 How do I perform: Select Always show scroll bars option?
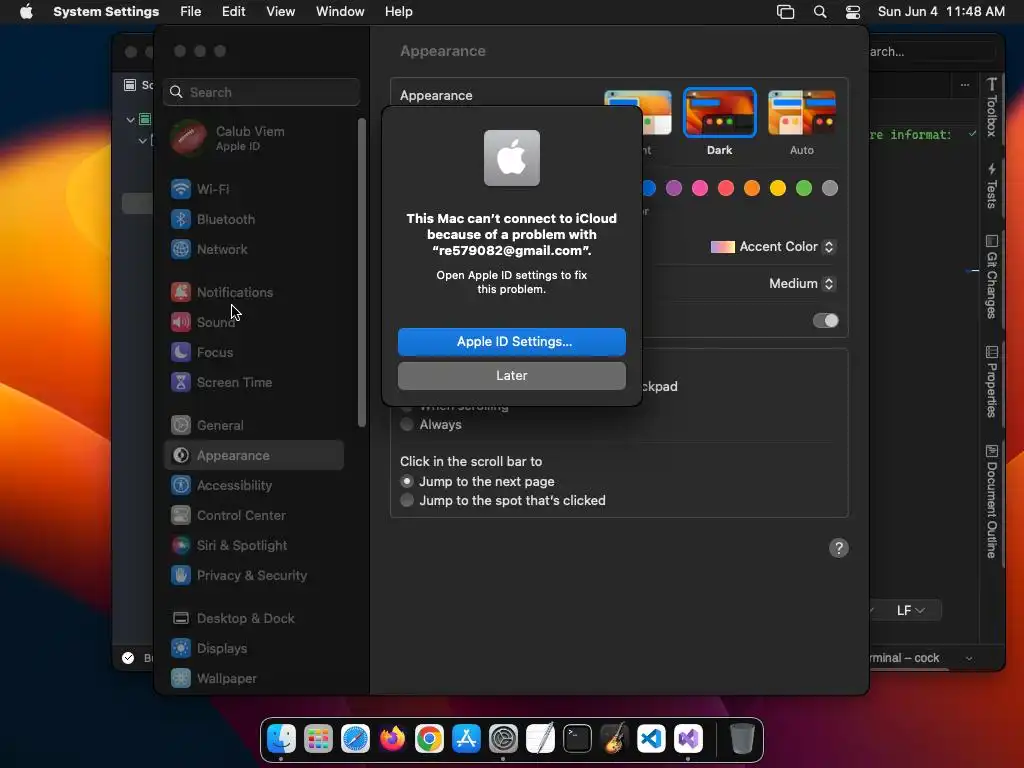[x=407, y=424]
